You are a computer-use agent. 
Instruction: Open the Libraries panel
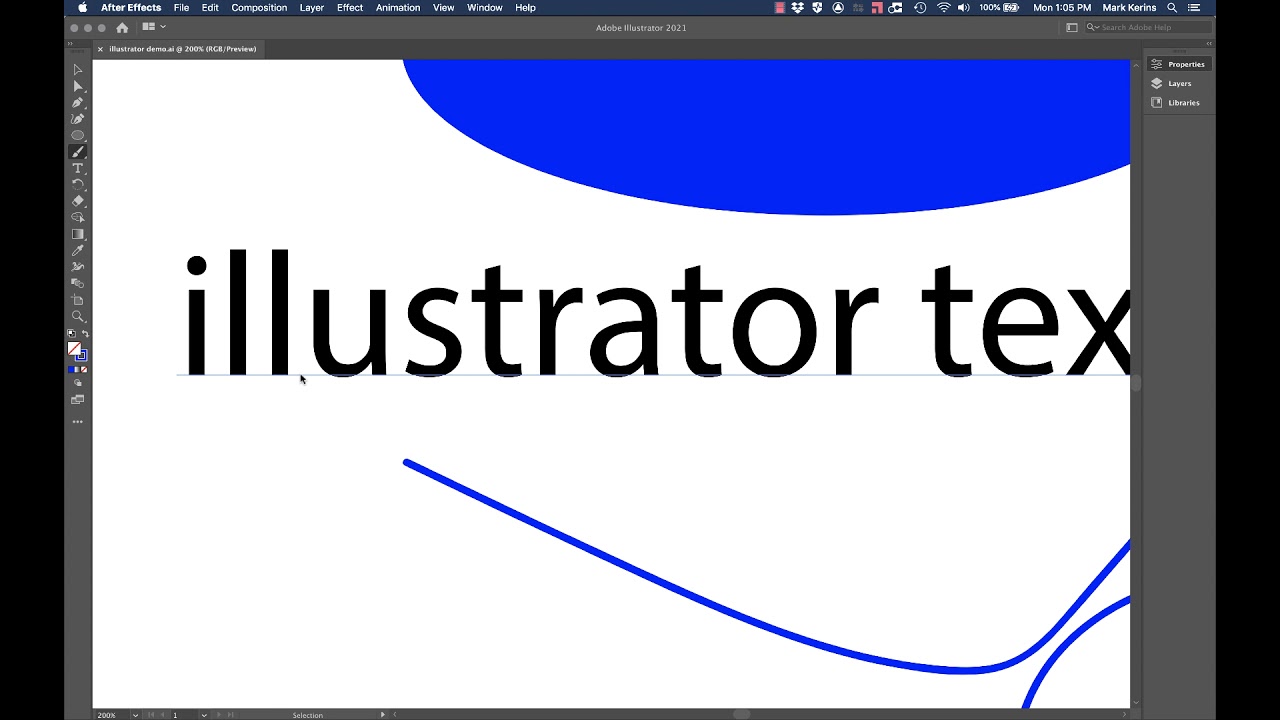[x=1177, y=102]
